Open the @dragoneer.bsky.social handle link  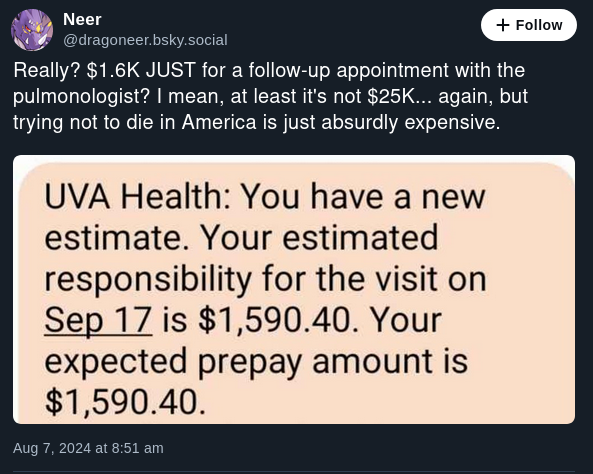[145, 40]
